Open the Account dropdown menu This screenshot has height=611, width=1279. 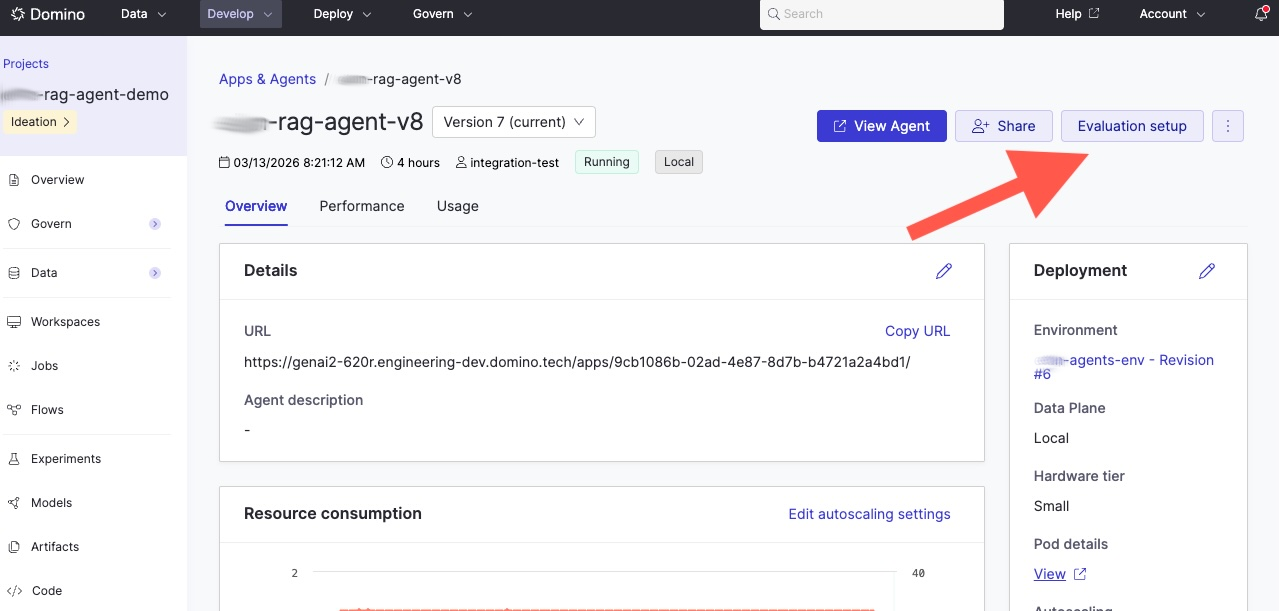(1172, 14)
